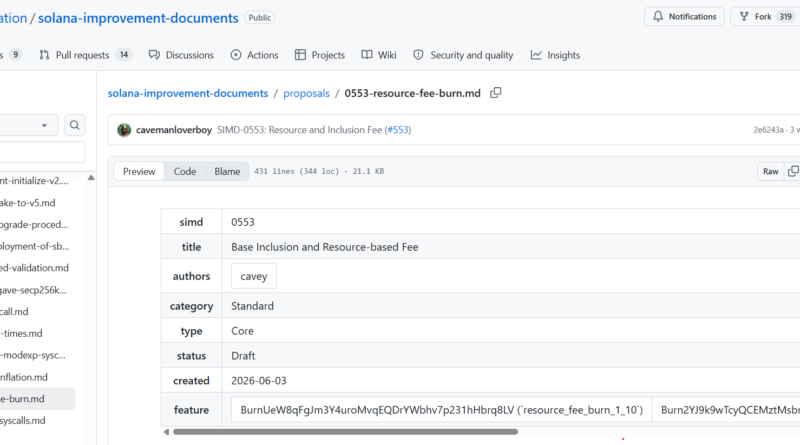Focus the go-to-file input field
800x445 pixels.
pyautogui.click(x=42, y=153)
